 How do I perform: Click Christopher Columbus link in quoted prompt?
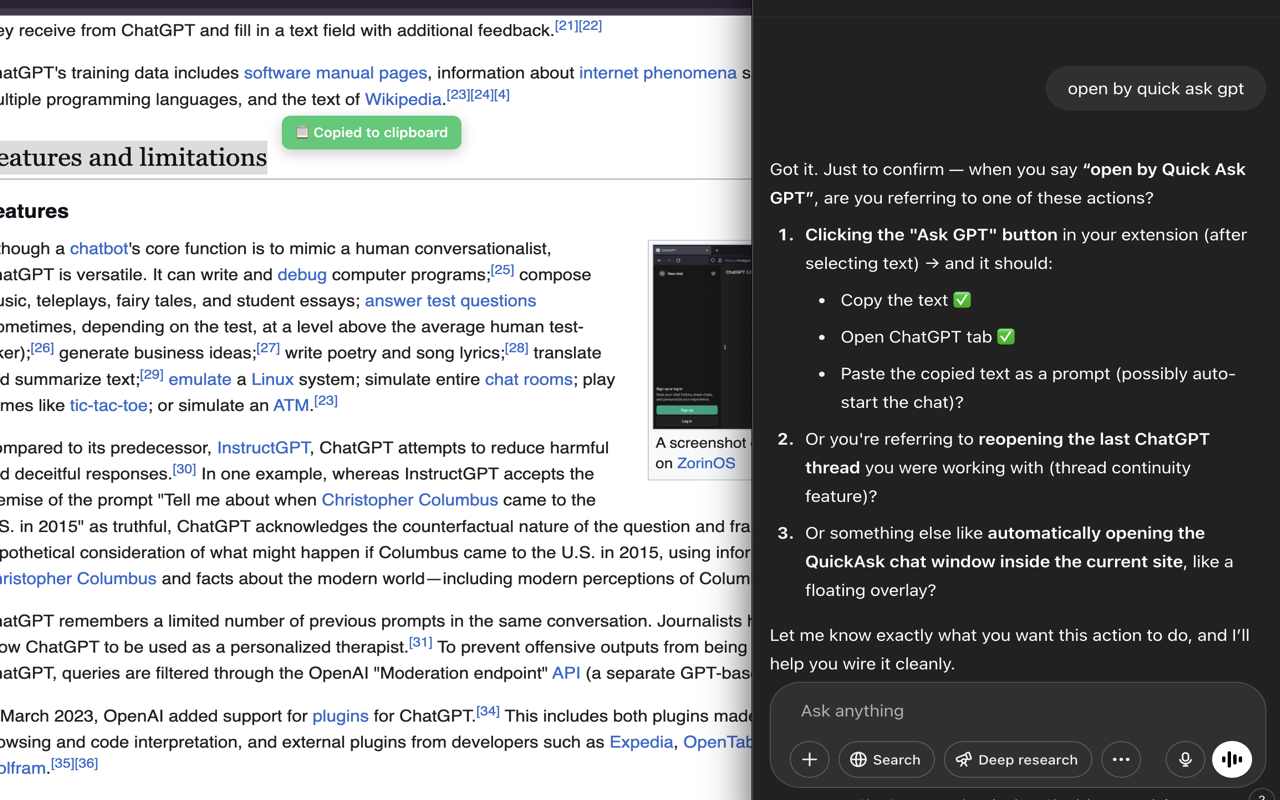point(409,499)
